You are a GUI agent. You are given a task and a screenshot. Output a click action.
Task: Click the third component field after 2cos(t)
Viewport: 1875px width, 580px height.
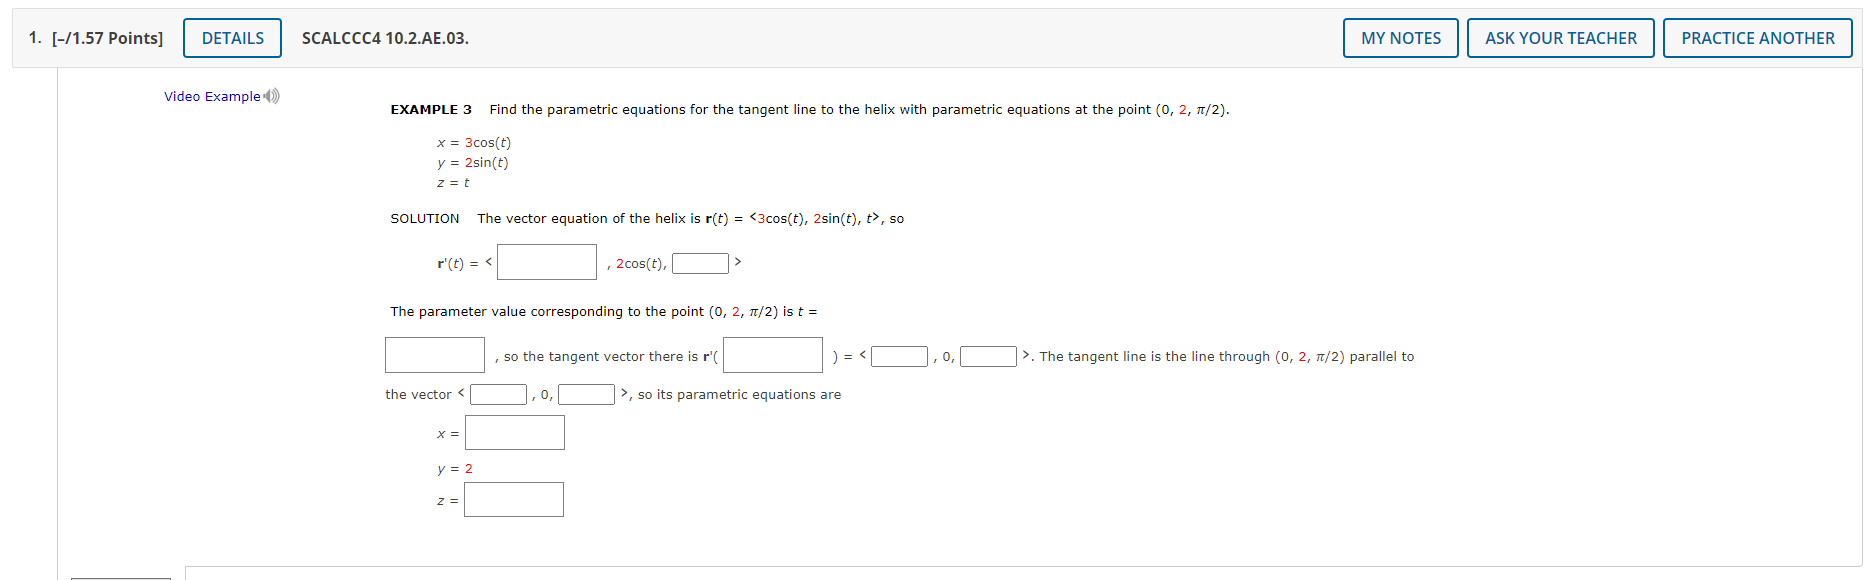pos(700,262)
